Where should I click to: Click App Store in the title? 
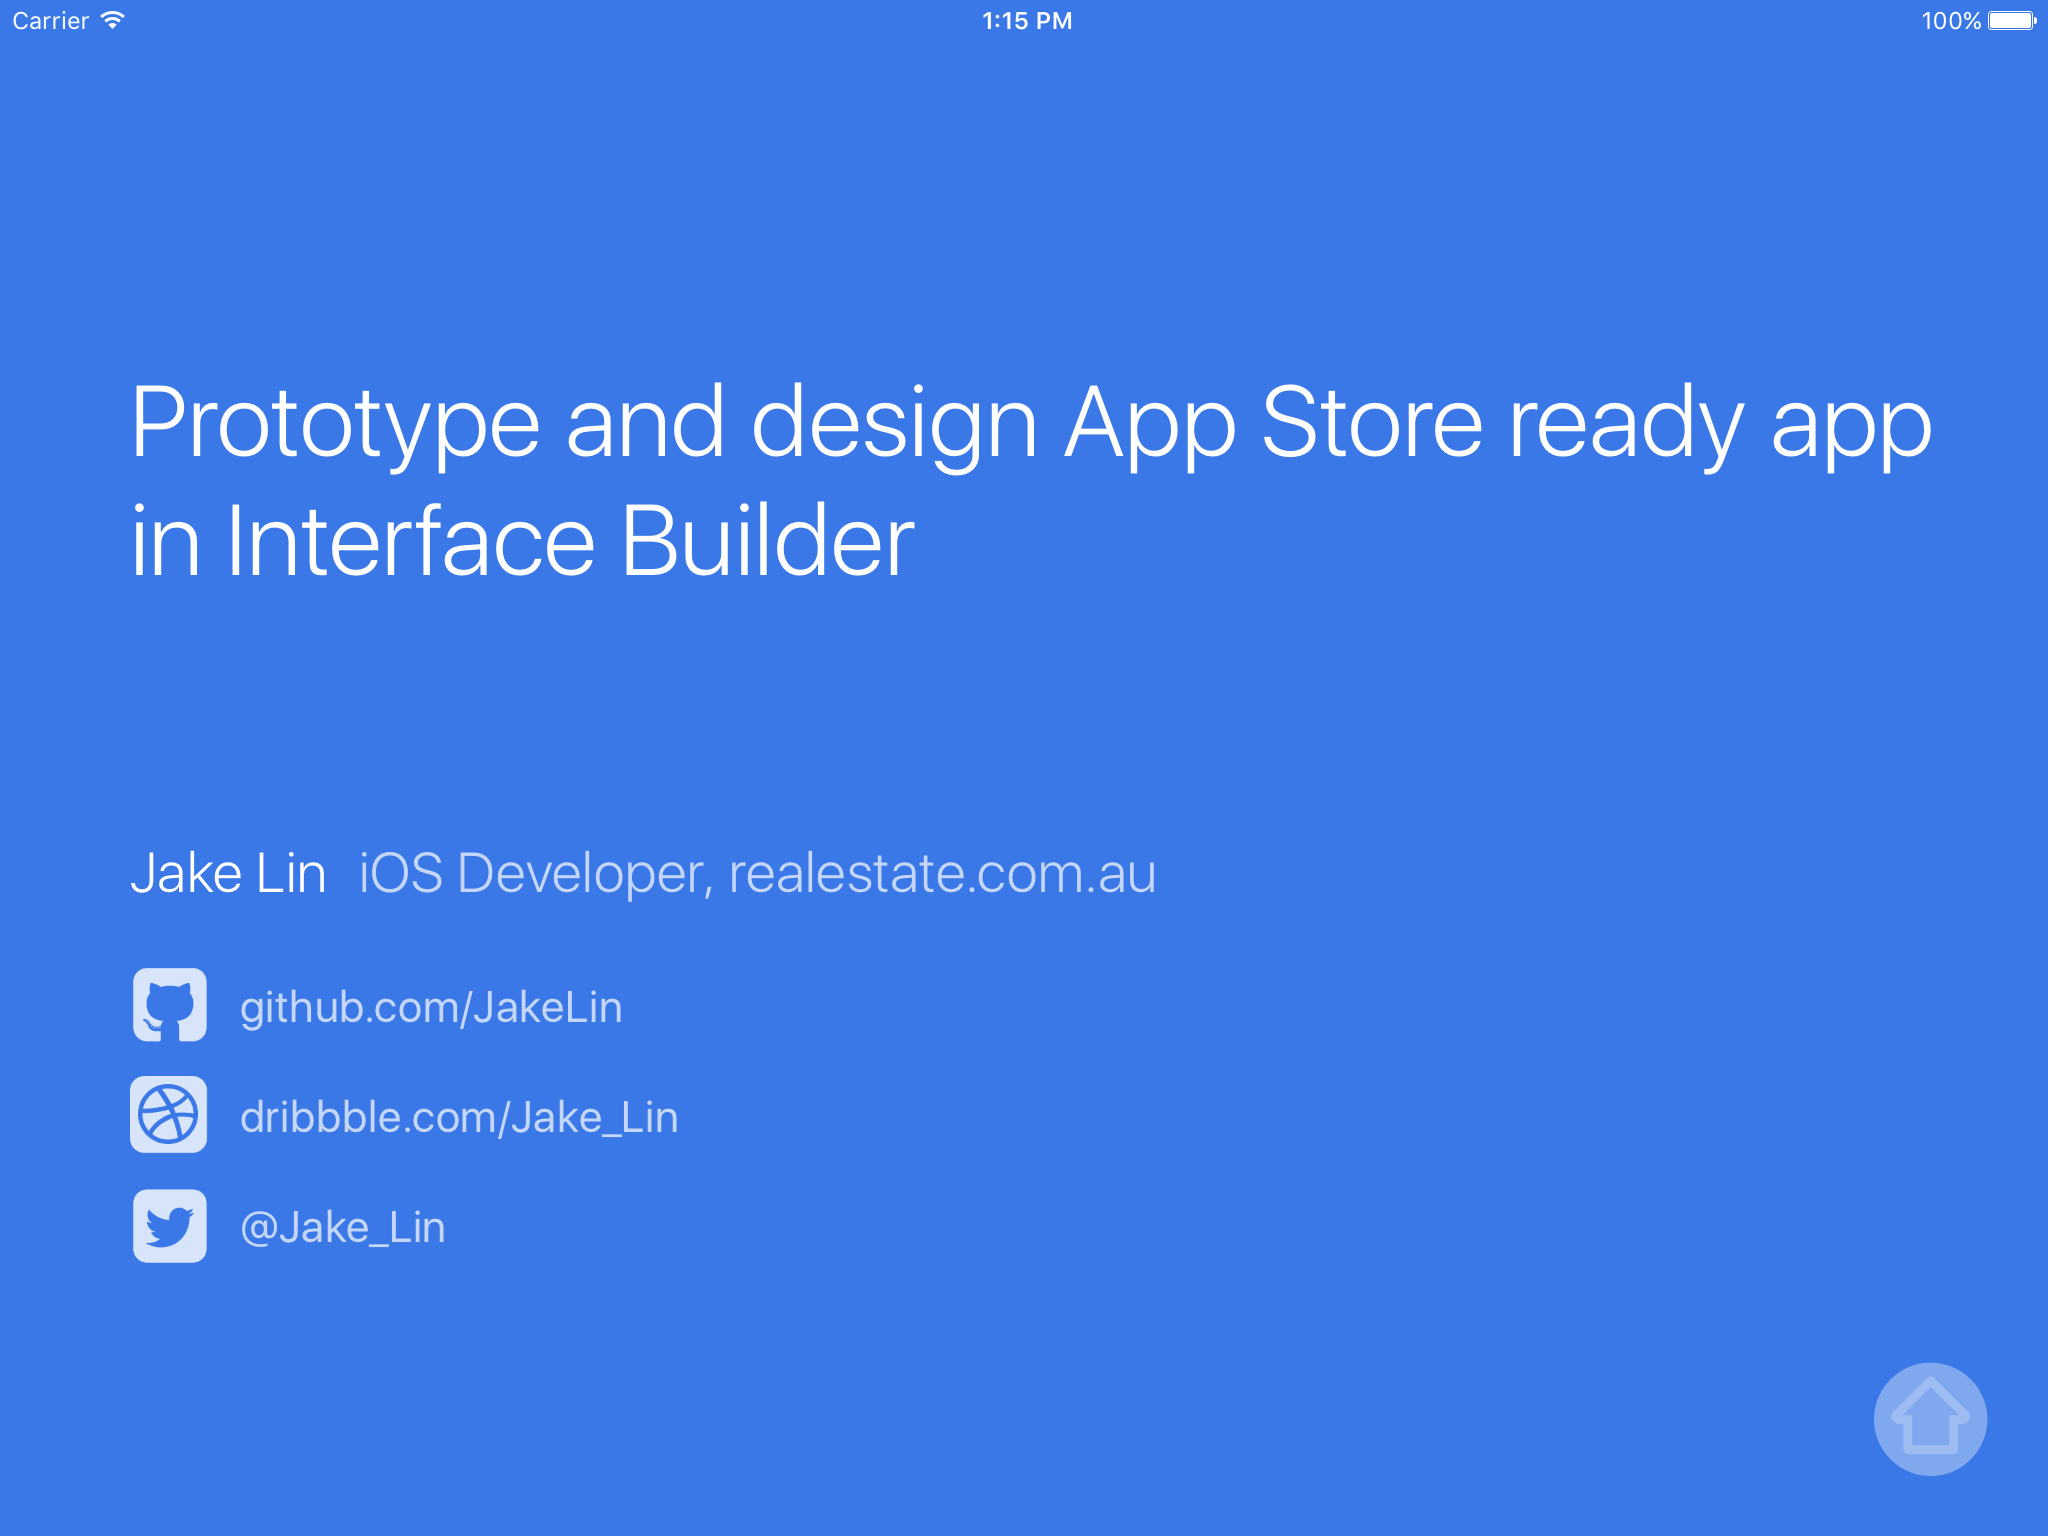click(x=1272, y=423)
